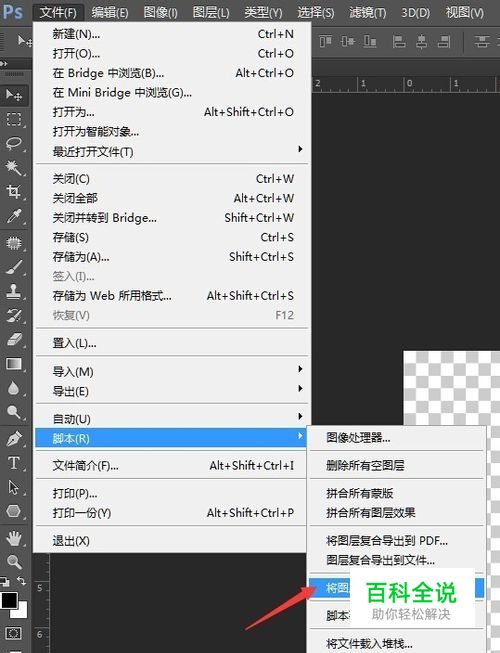Choose 退出(X) to quit Photoshop
The width and height of the screenshot is (500, 653).
[x=172, y=541]
